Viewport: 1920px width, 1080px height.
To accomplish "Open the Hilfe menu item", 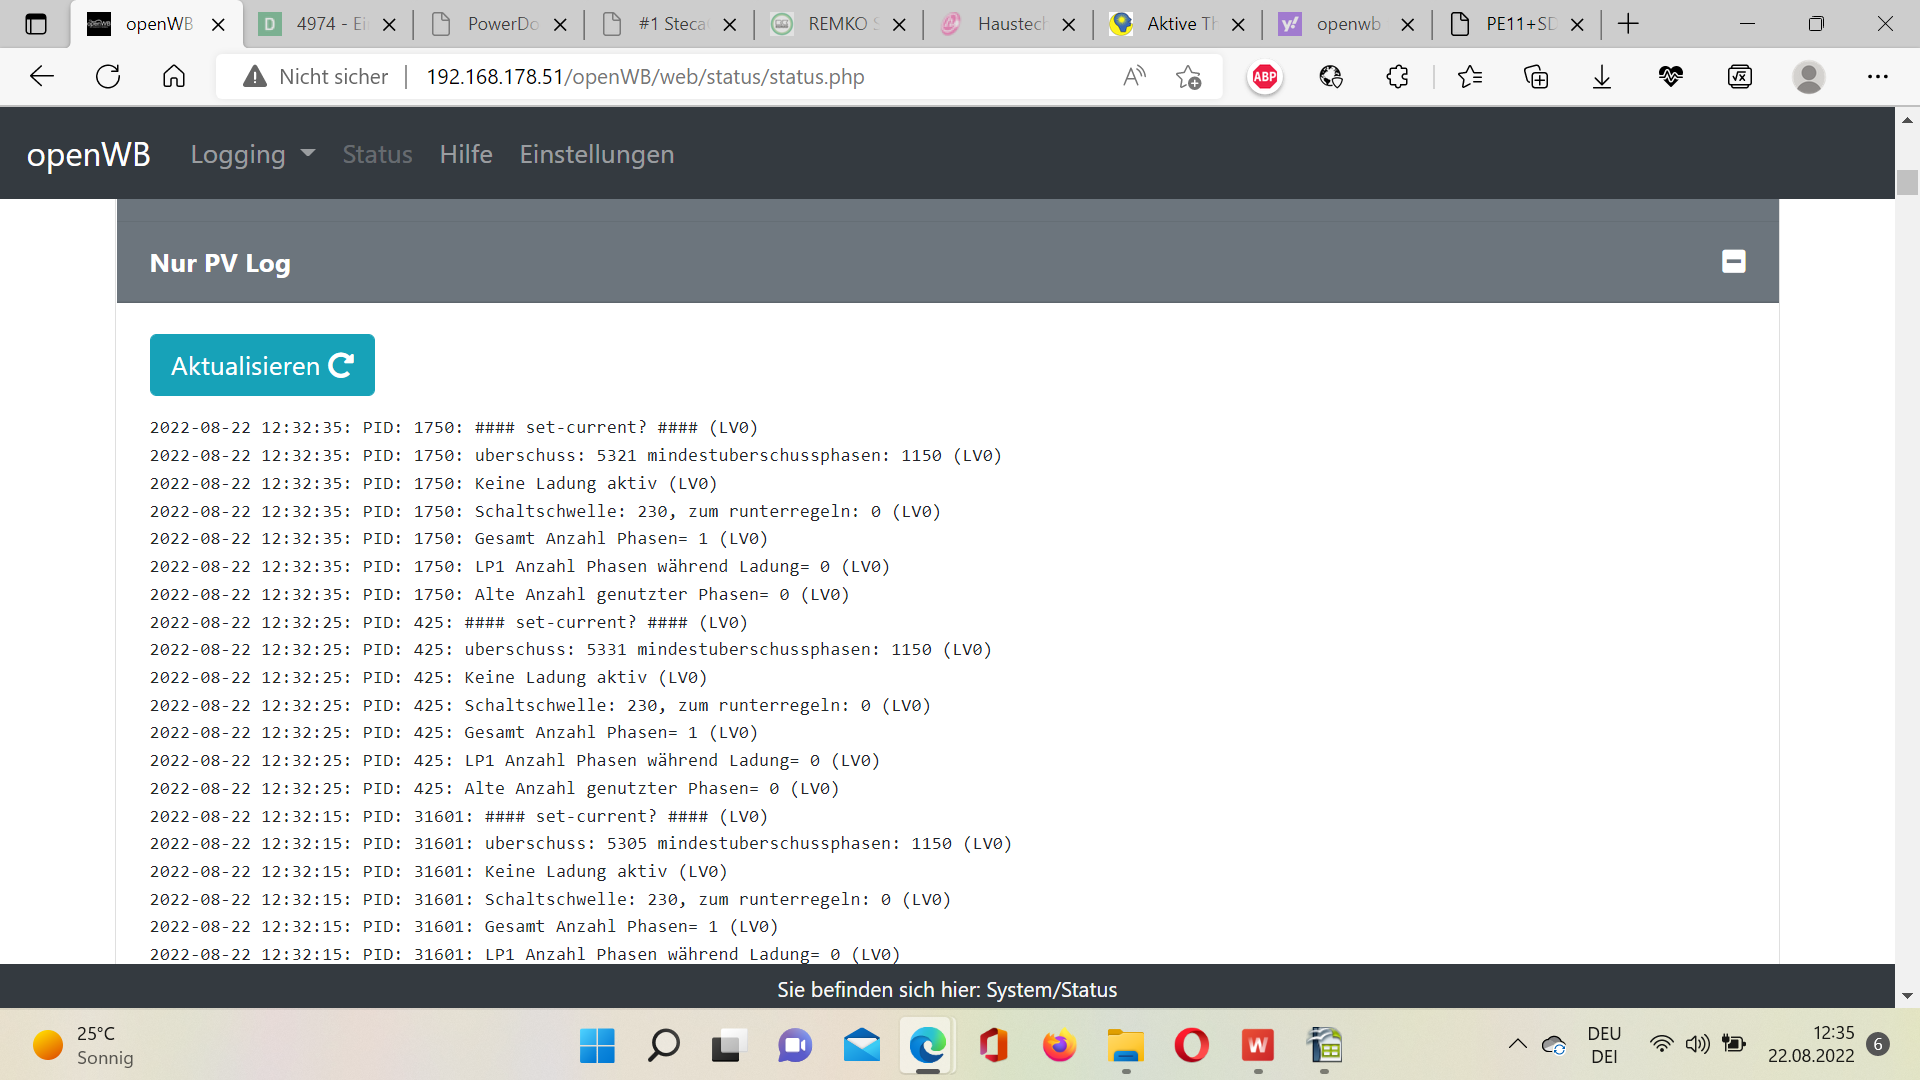I will tap(465, 154).
